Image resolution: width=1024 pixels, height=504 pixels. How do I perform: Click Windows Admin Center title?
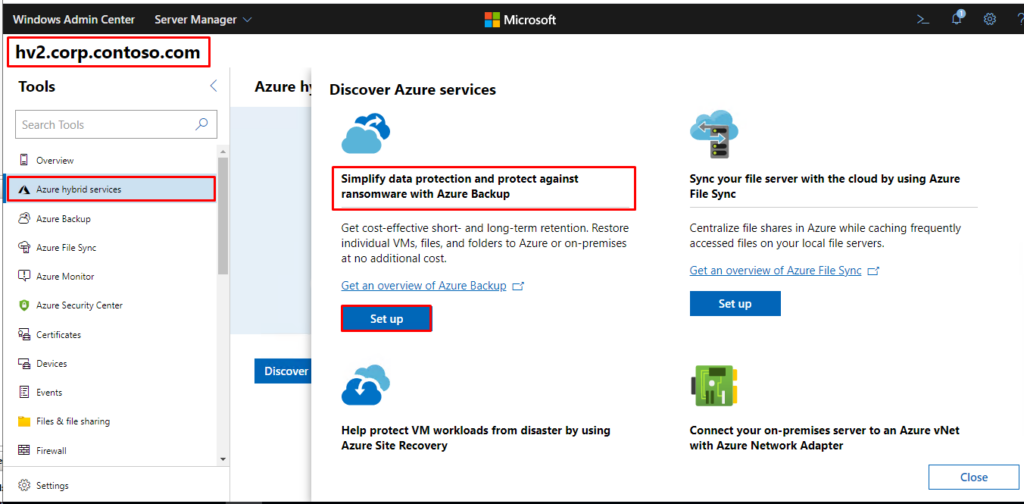[x=74, y=20]
